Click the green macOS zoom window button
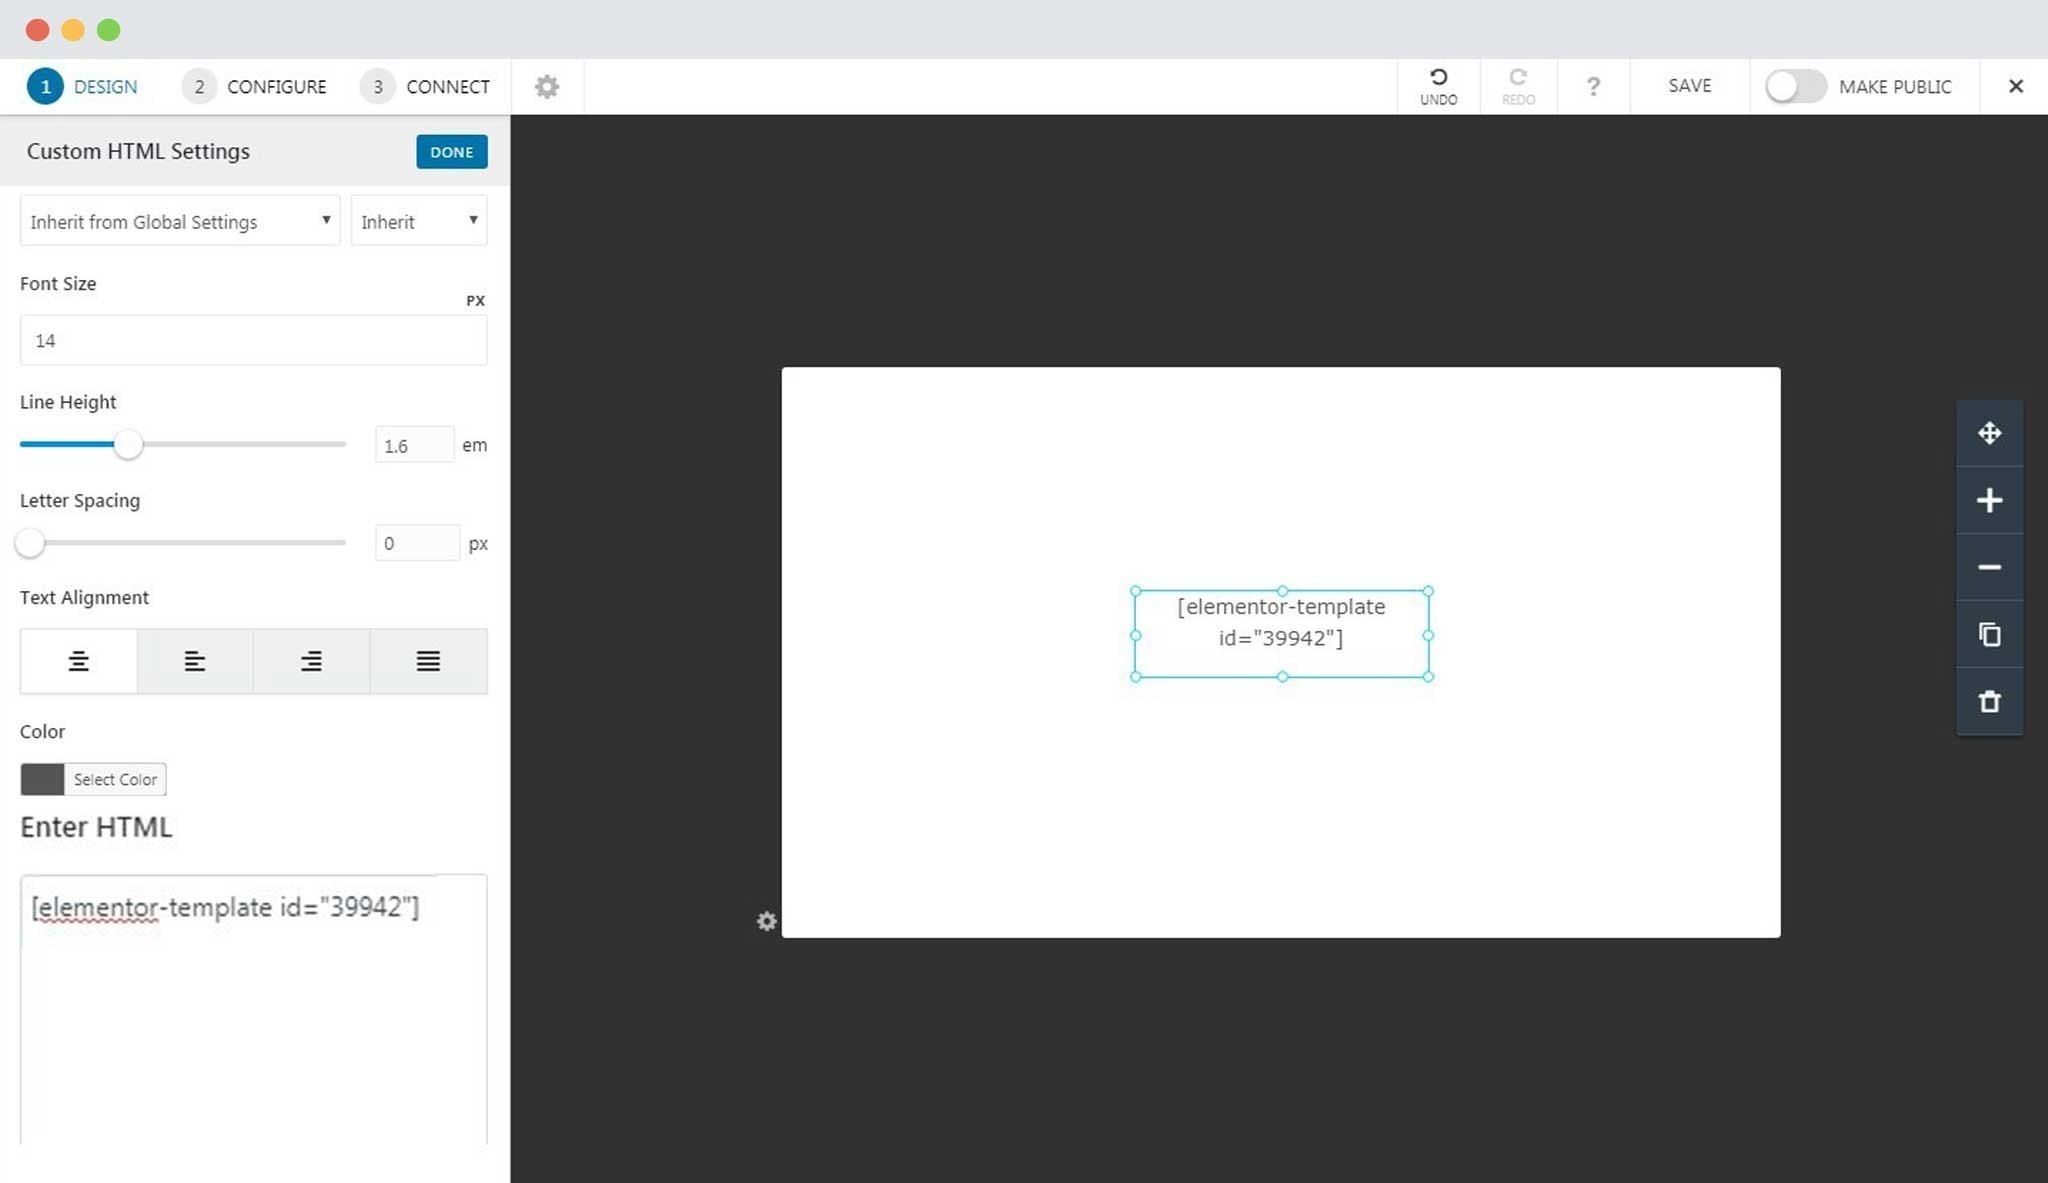Viewport: 2048px width, 1183px height. point(108,30)
